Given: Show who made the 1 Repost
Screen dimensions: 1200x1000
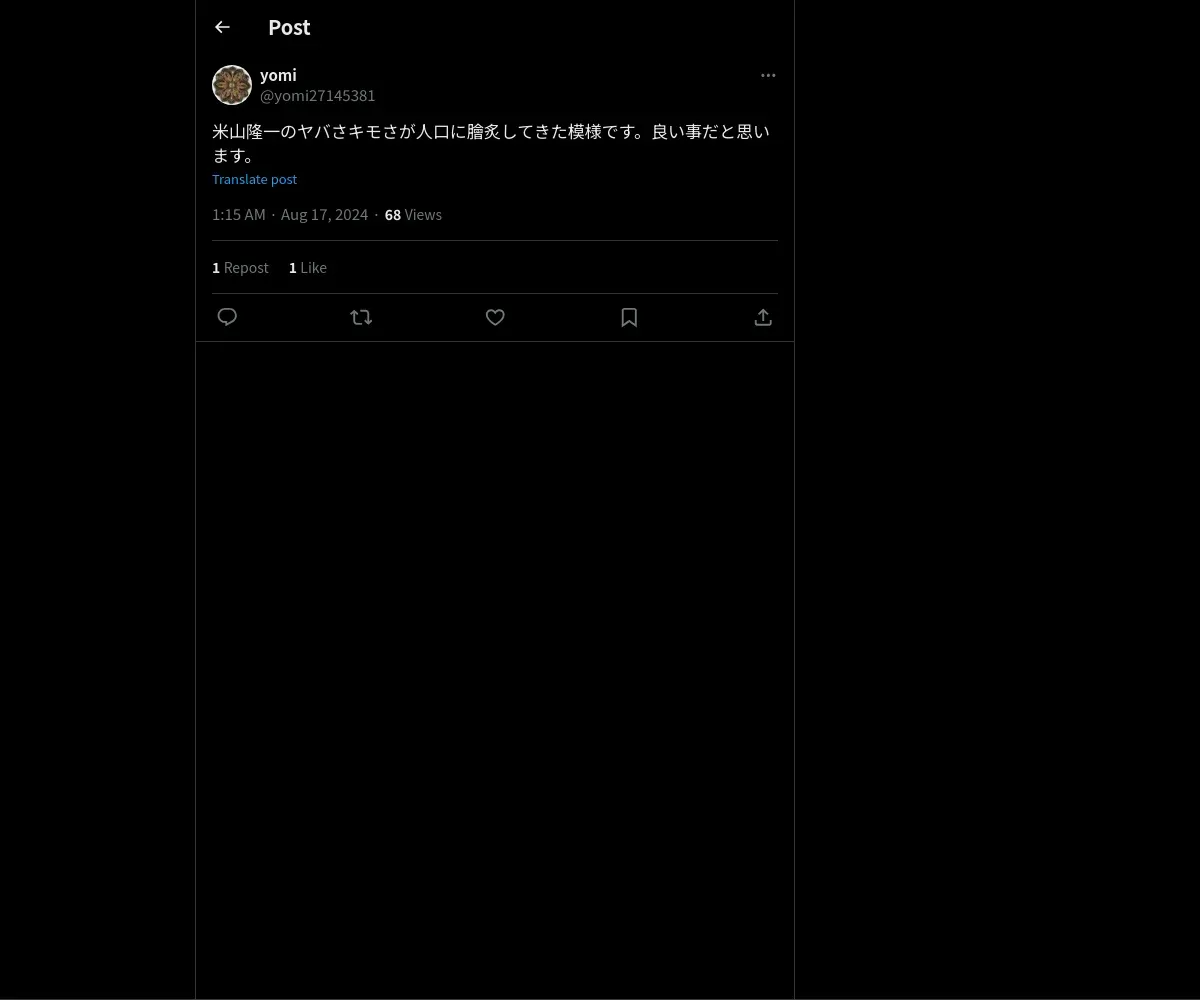Looking at the screenshot, I should click(x=240, y=267).
